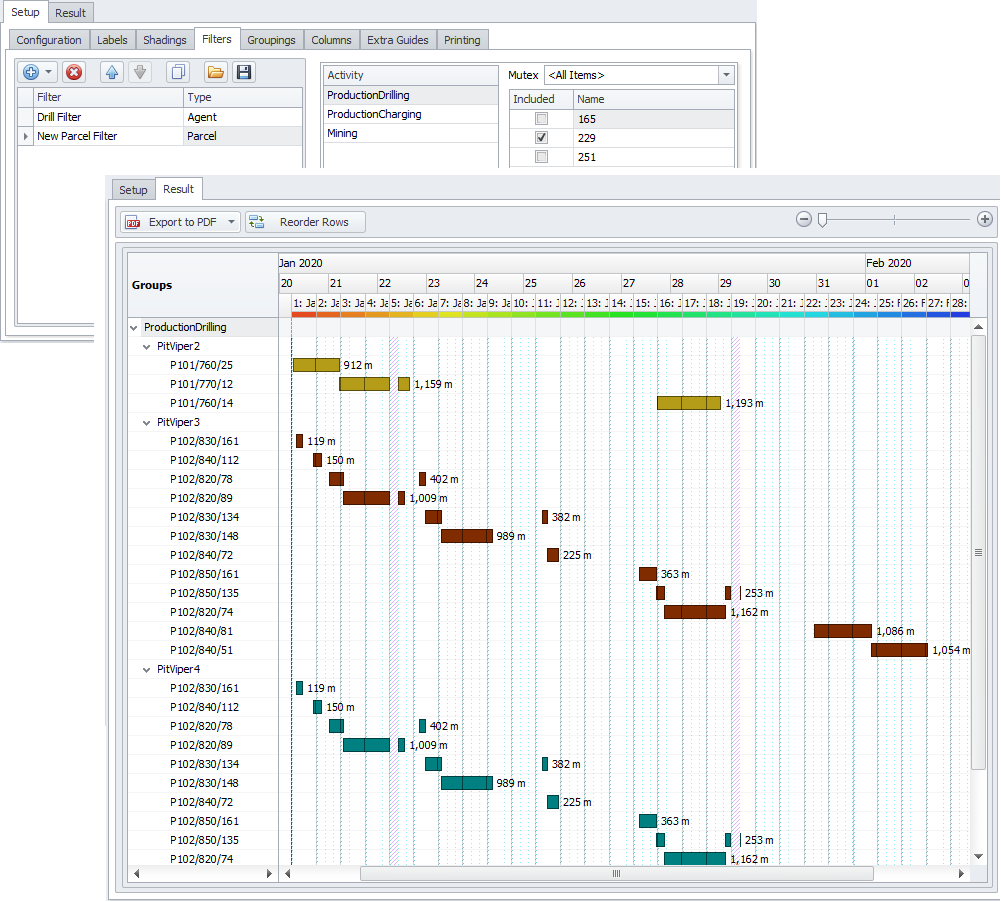Uncheck the box for item 229
Image resolution: width=1001 pixels, height=902 pixels.
click(x=541, y=138)
